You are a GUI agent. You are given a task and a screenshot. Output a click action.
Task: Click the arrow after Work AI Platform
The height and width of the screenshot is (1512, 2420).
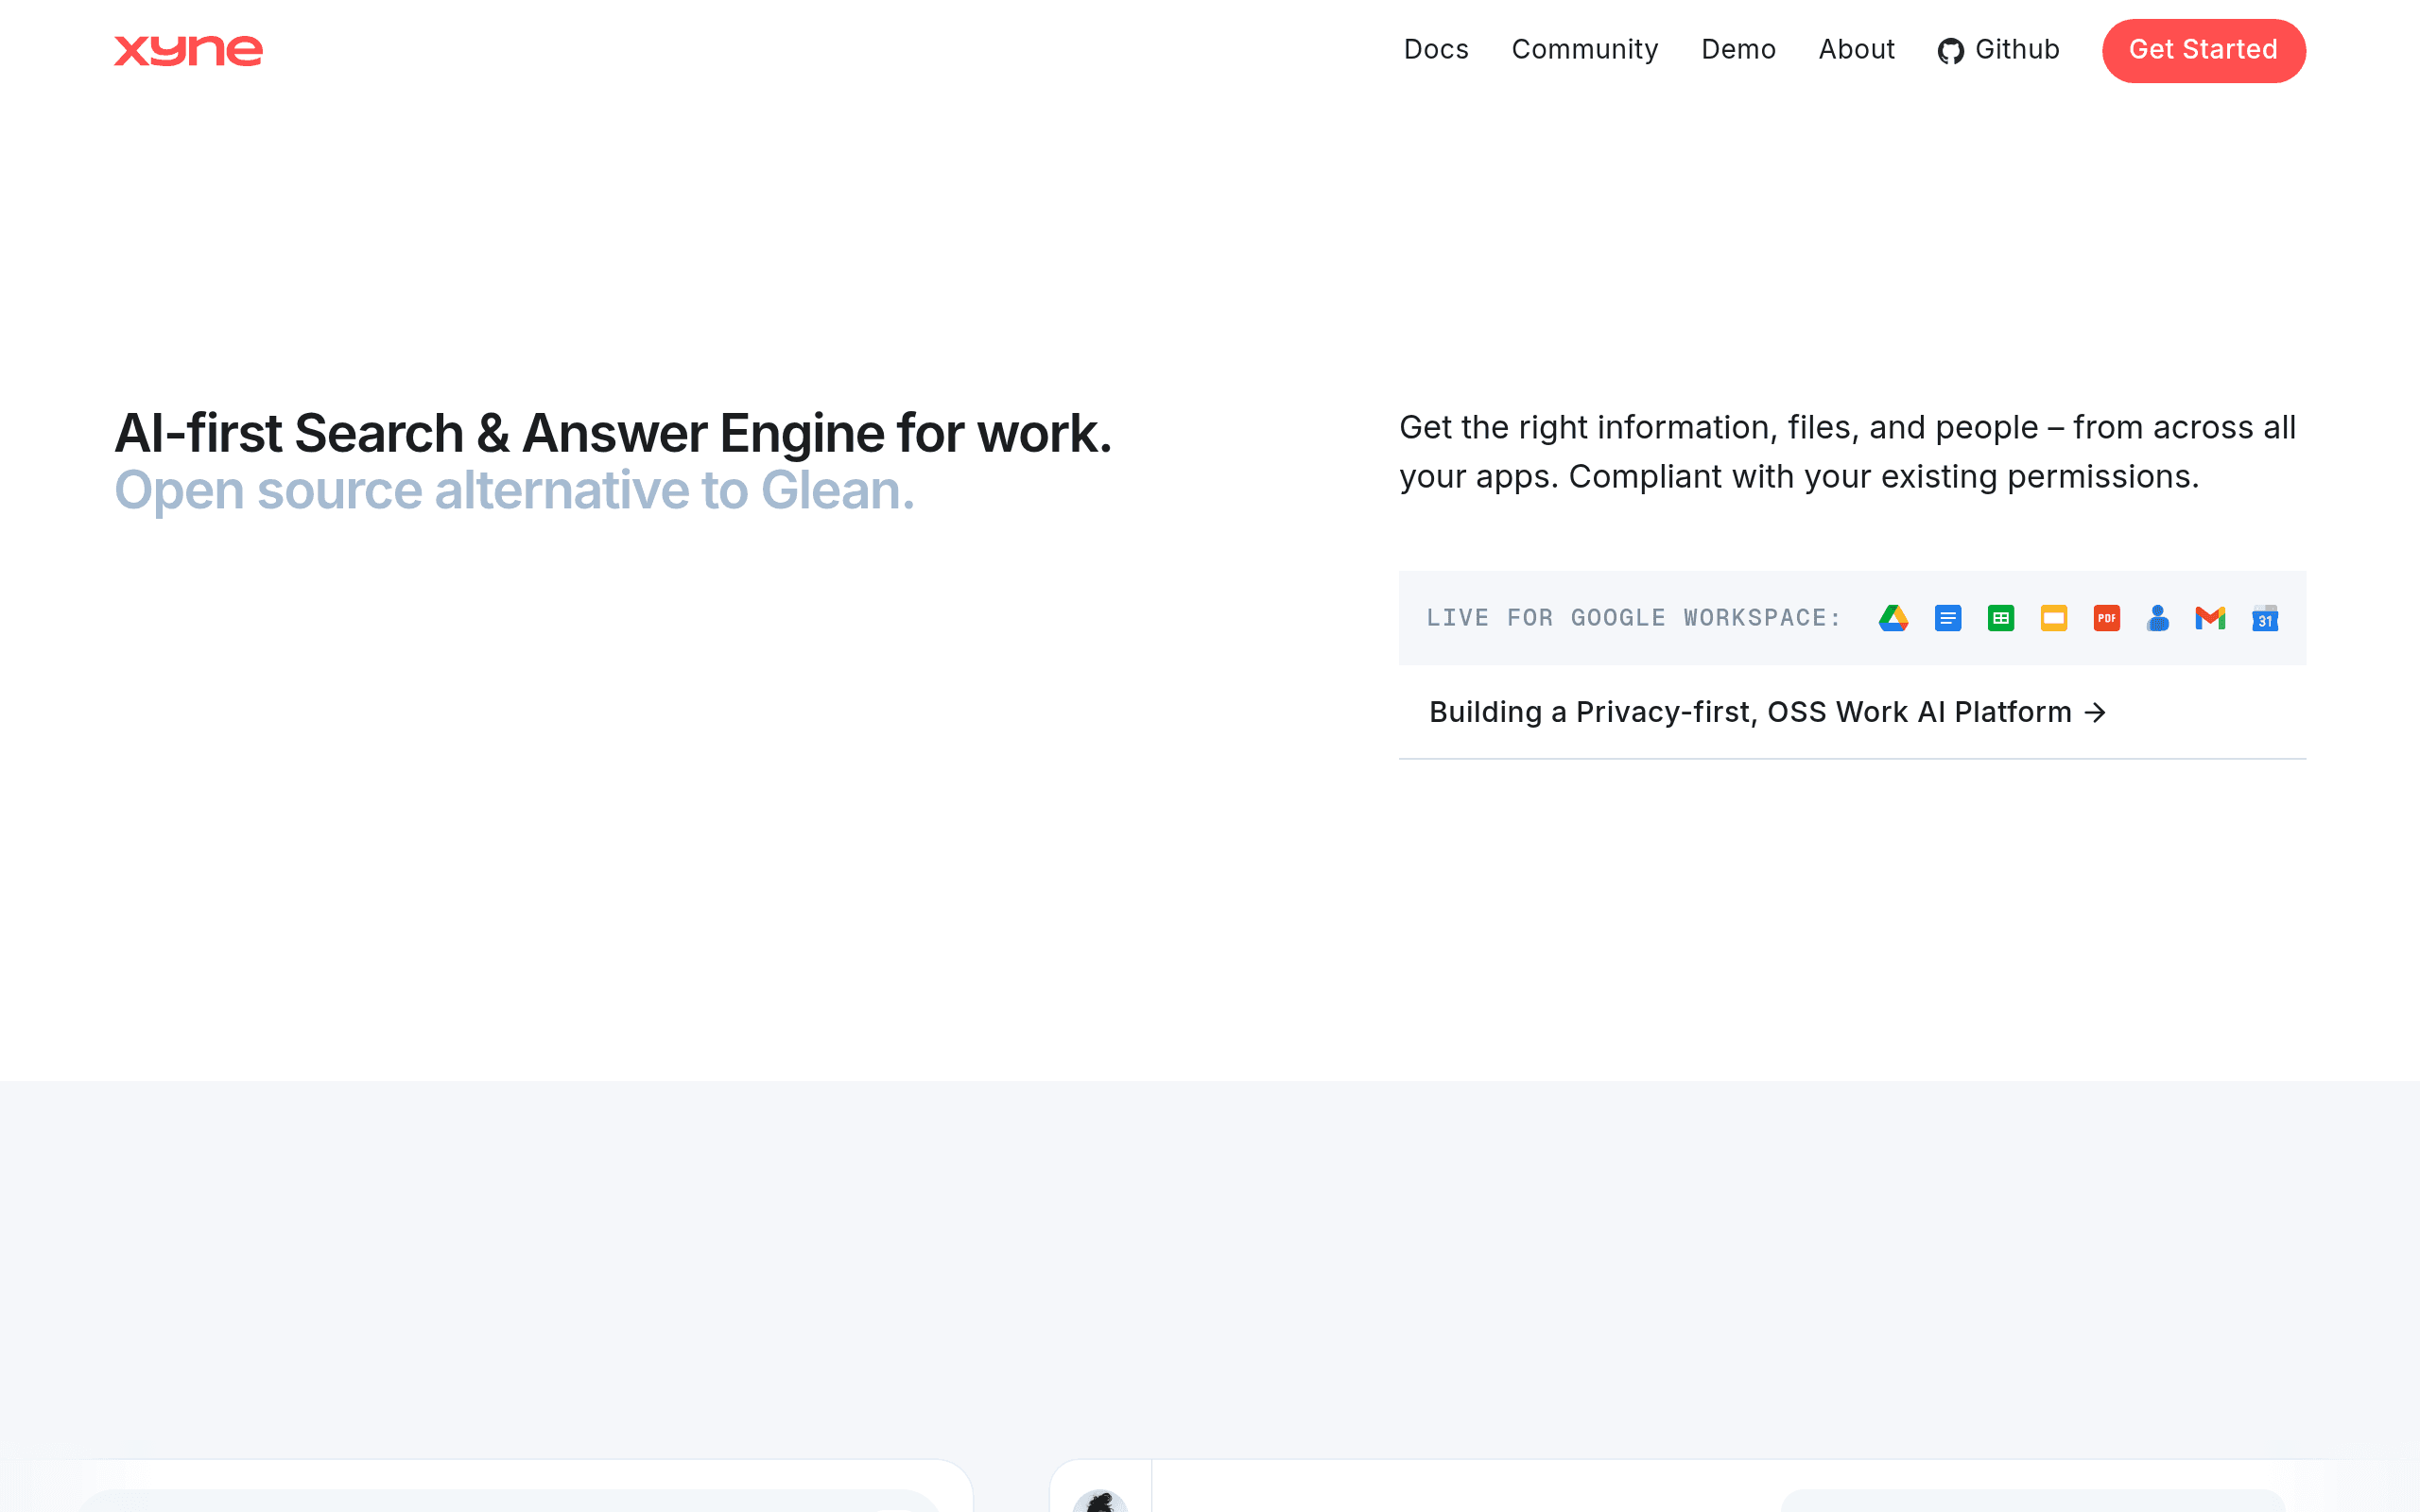(2095, 712)
